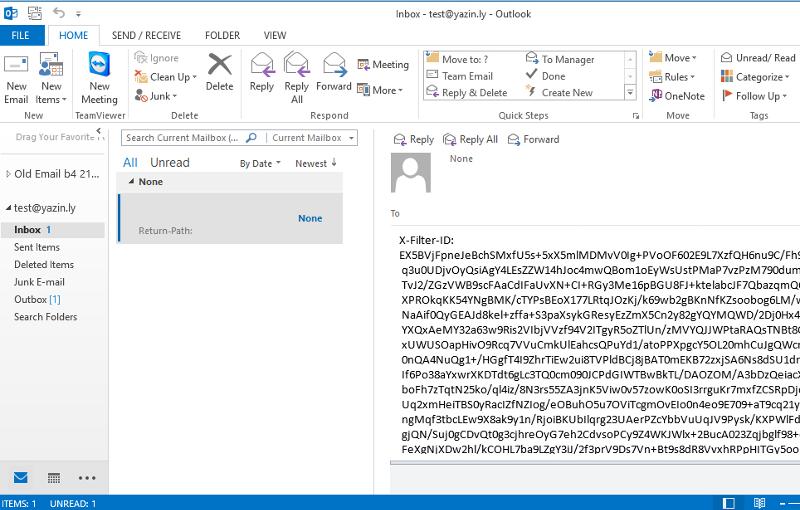Open the Categorize color menu

point(755,77)
